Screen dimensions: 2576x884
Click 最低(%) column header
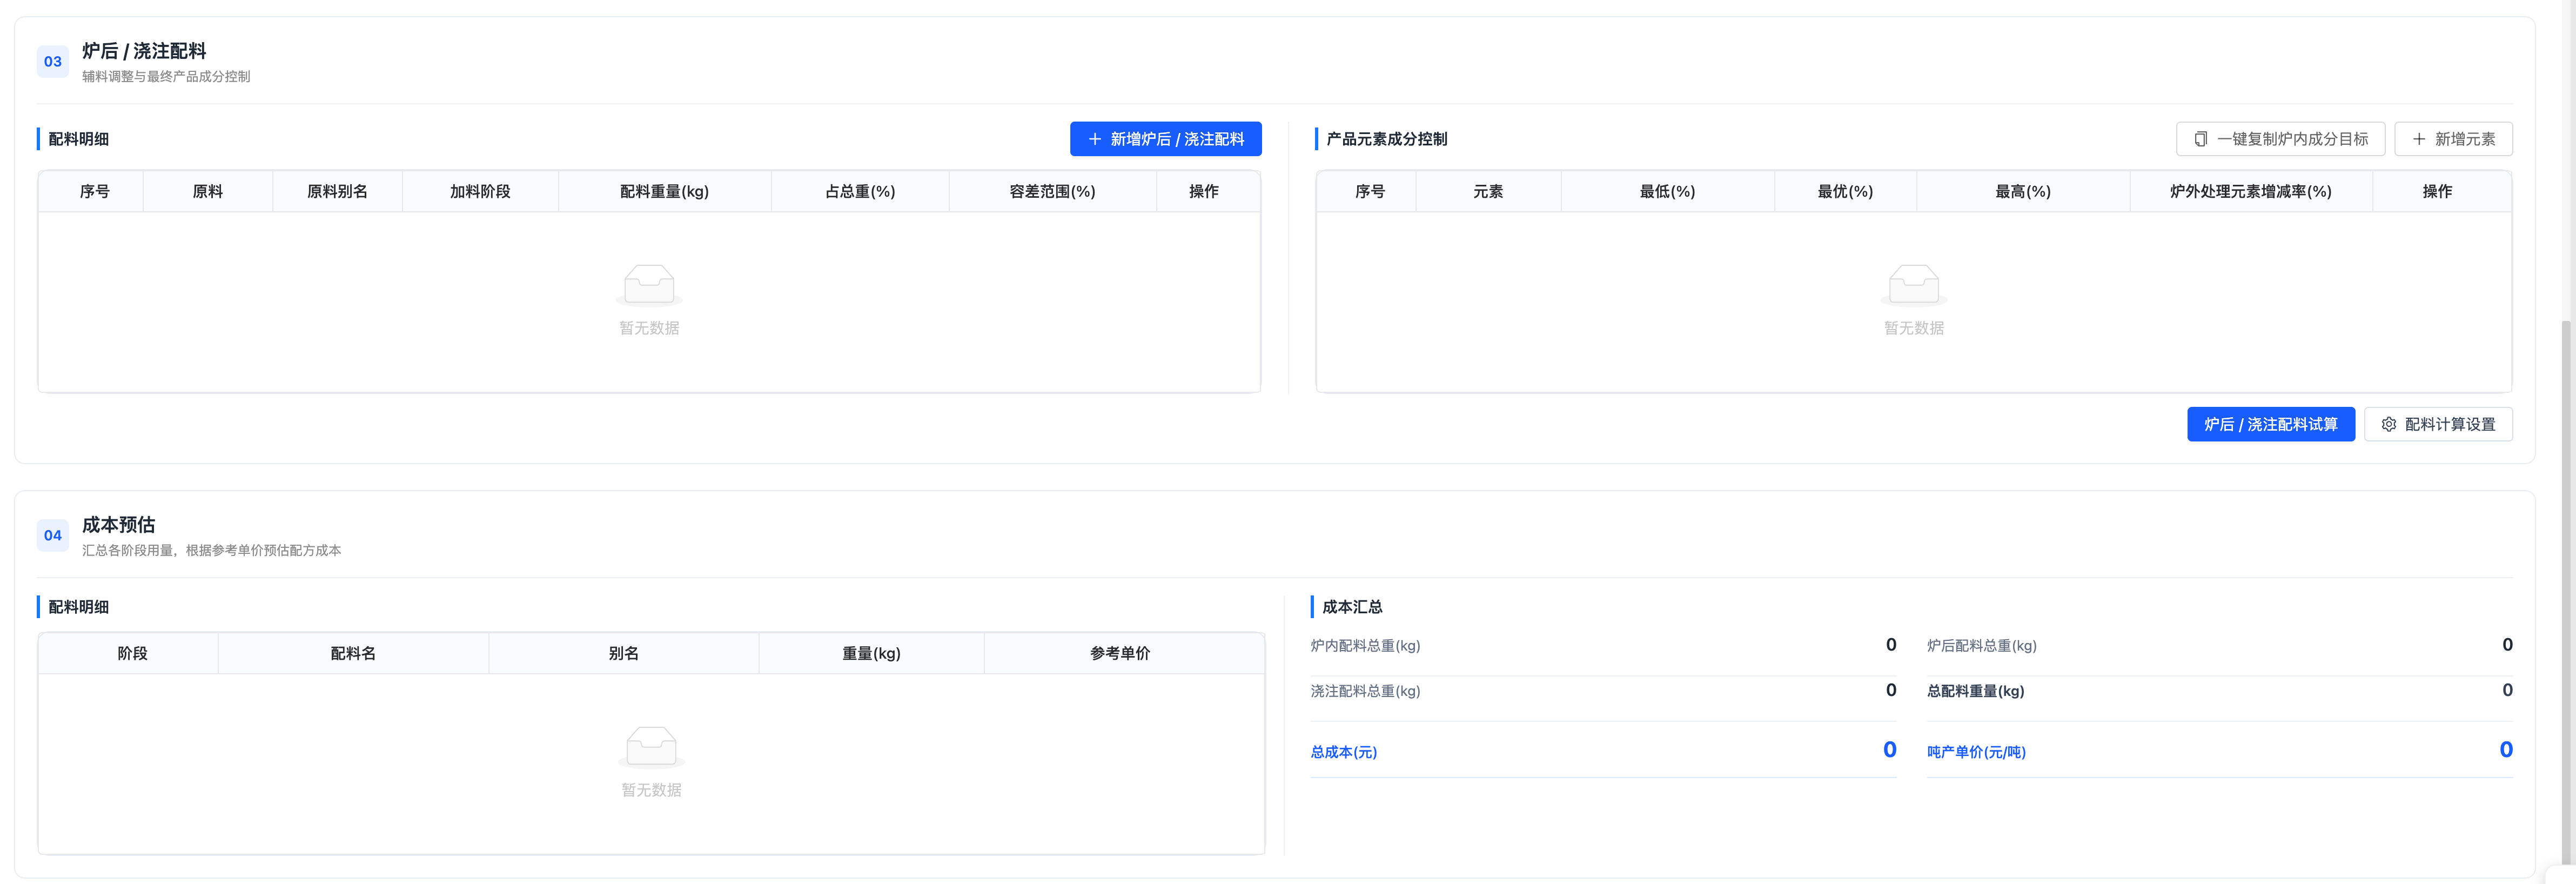(1667, 191)
